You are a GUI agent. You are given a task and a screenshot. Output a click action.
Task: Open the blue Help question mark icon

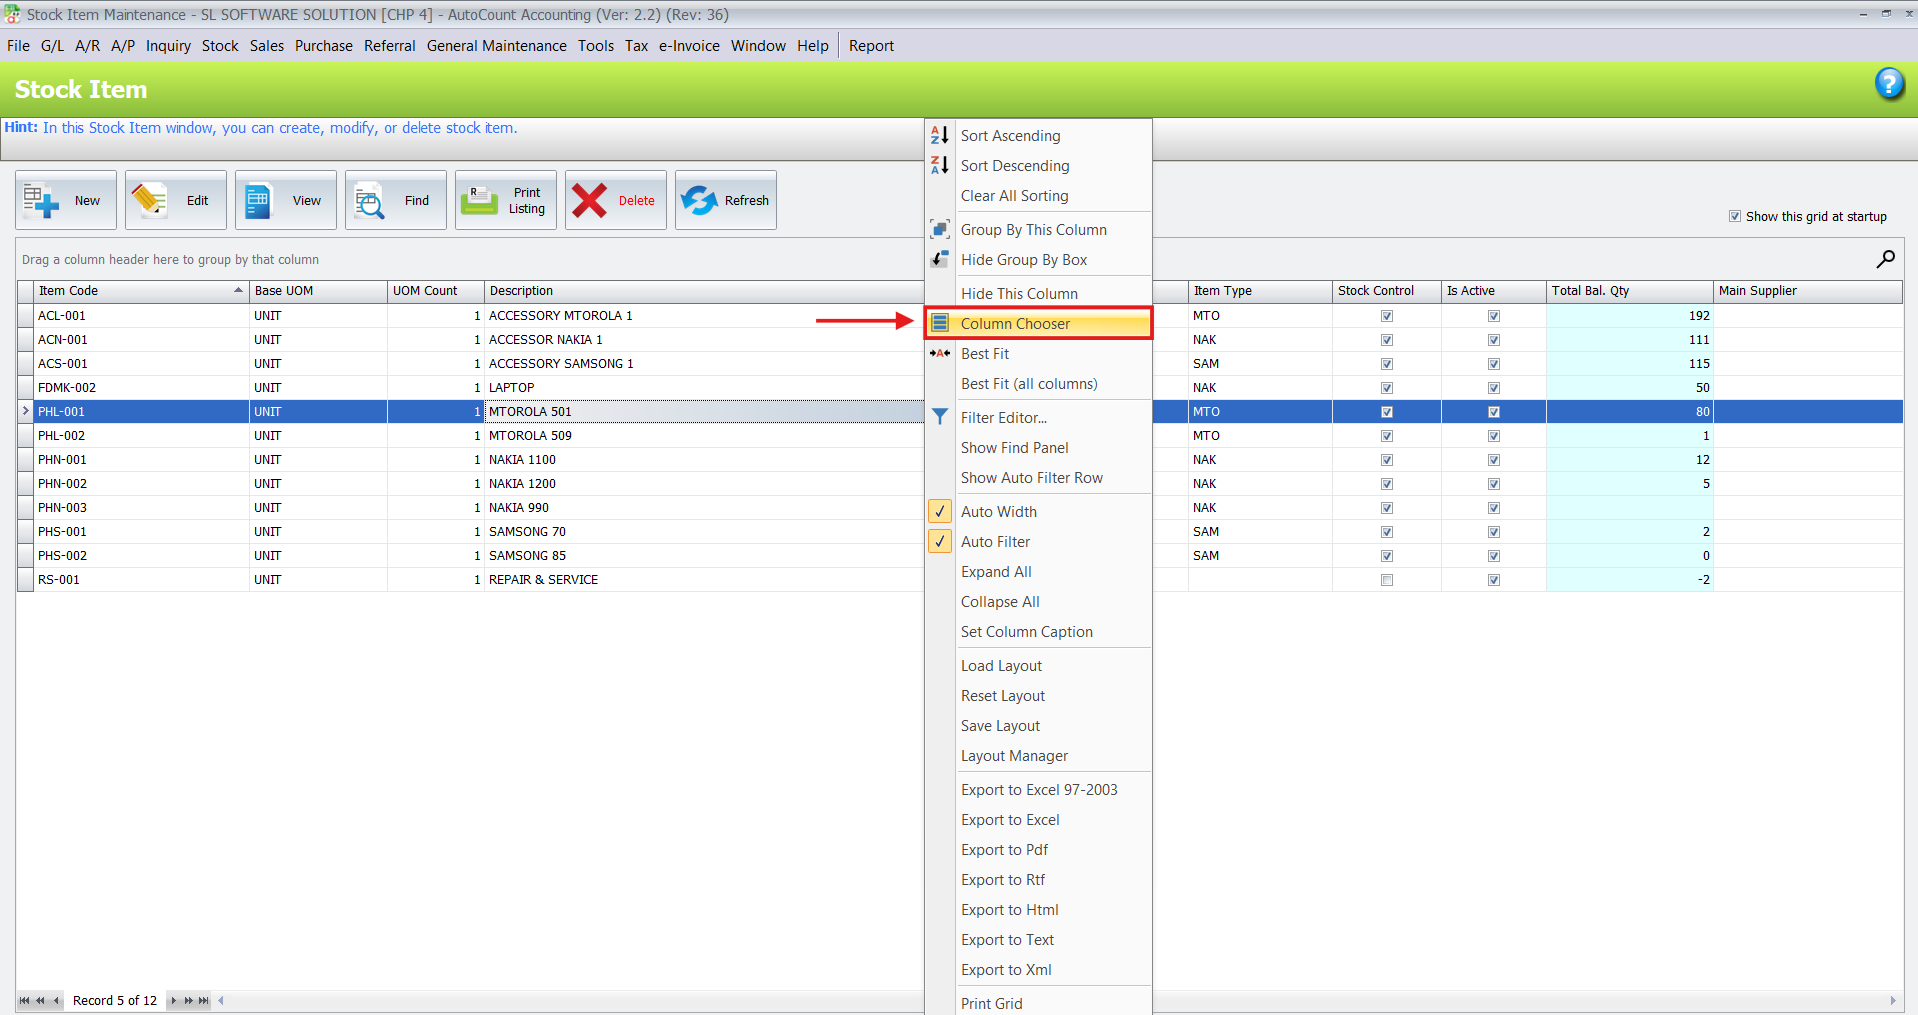1888,84
